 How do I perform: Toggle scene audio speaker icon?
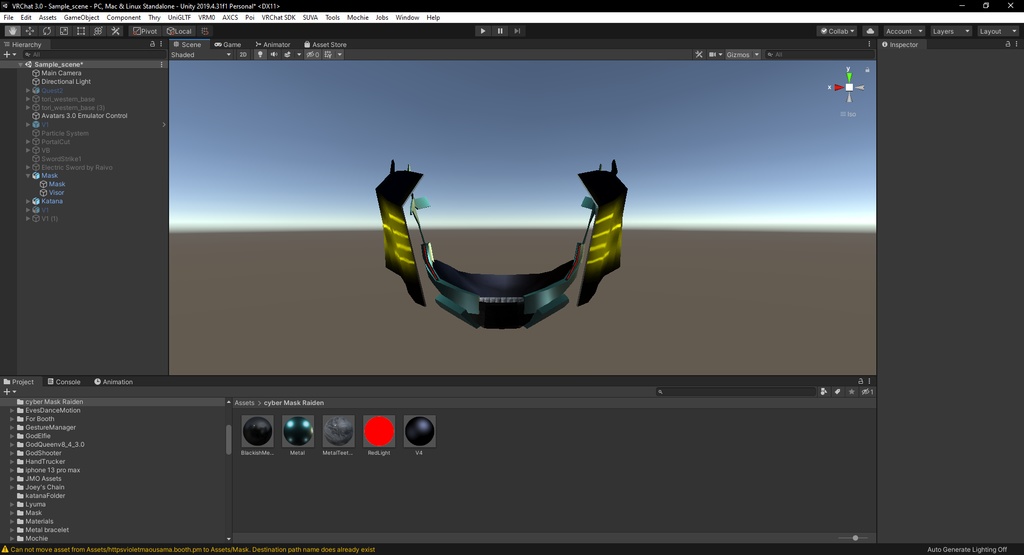tap(274, 55)
